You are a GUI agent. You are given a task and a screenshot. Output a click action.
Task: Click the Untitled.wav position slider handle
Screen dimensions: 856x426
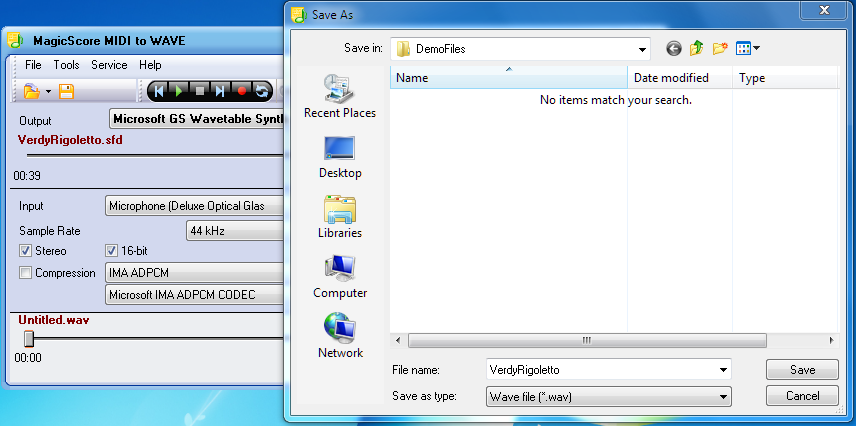coord(29,339)
